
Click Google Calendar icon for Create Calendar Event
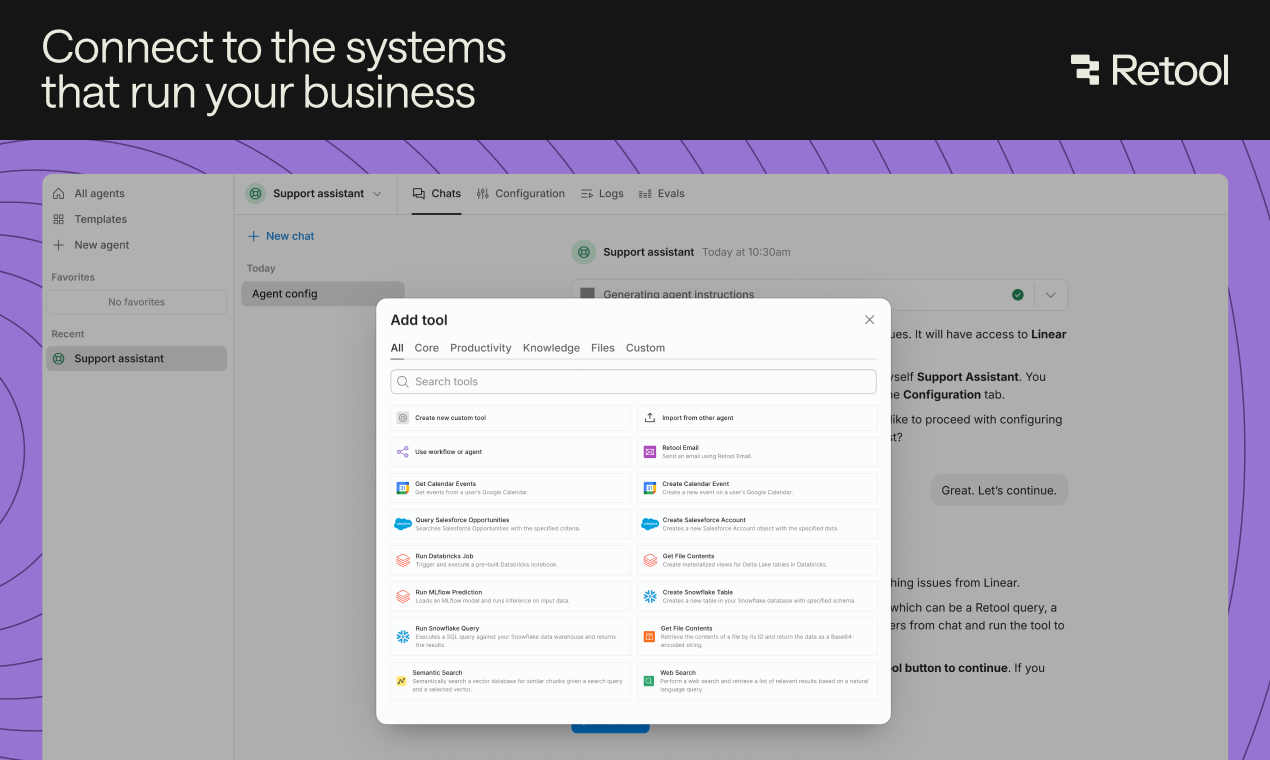tap(650, 488)
